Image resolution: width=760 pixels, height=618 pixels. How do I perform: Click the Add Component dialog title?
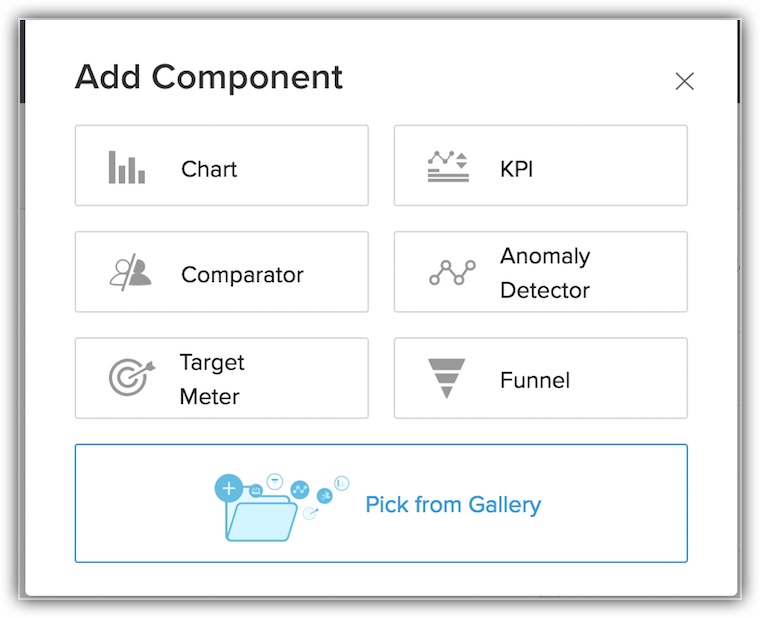pos(209,78)
